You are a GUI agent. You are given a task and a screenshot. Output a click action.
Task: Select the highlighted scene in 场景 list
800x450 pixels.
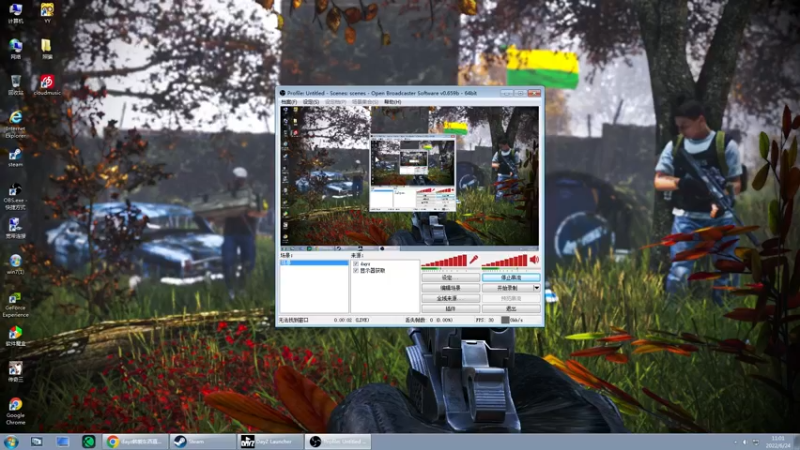pyautogui.click(x=314, y=263)
